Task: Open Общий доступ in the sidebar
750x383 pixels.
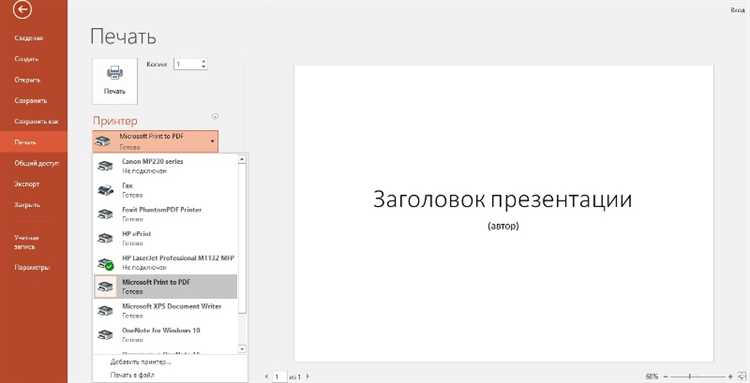Action: tap(36, 163)
